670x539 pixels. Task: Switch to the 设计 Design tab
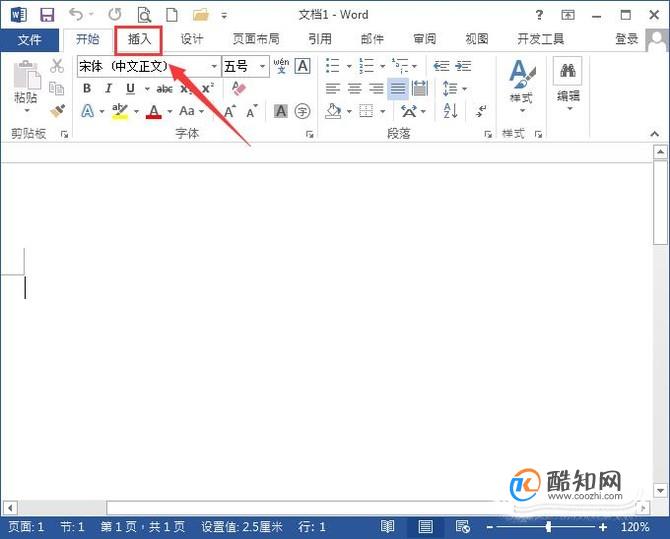click(191, 39)
